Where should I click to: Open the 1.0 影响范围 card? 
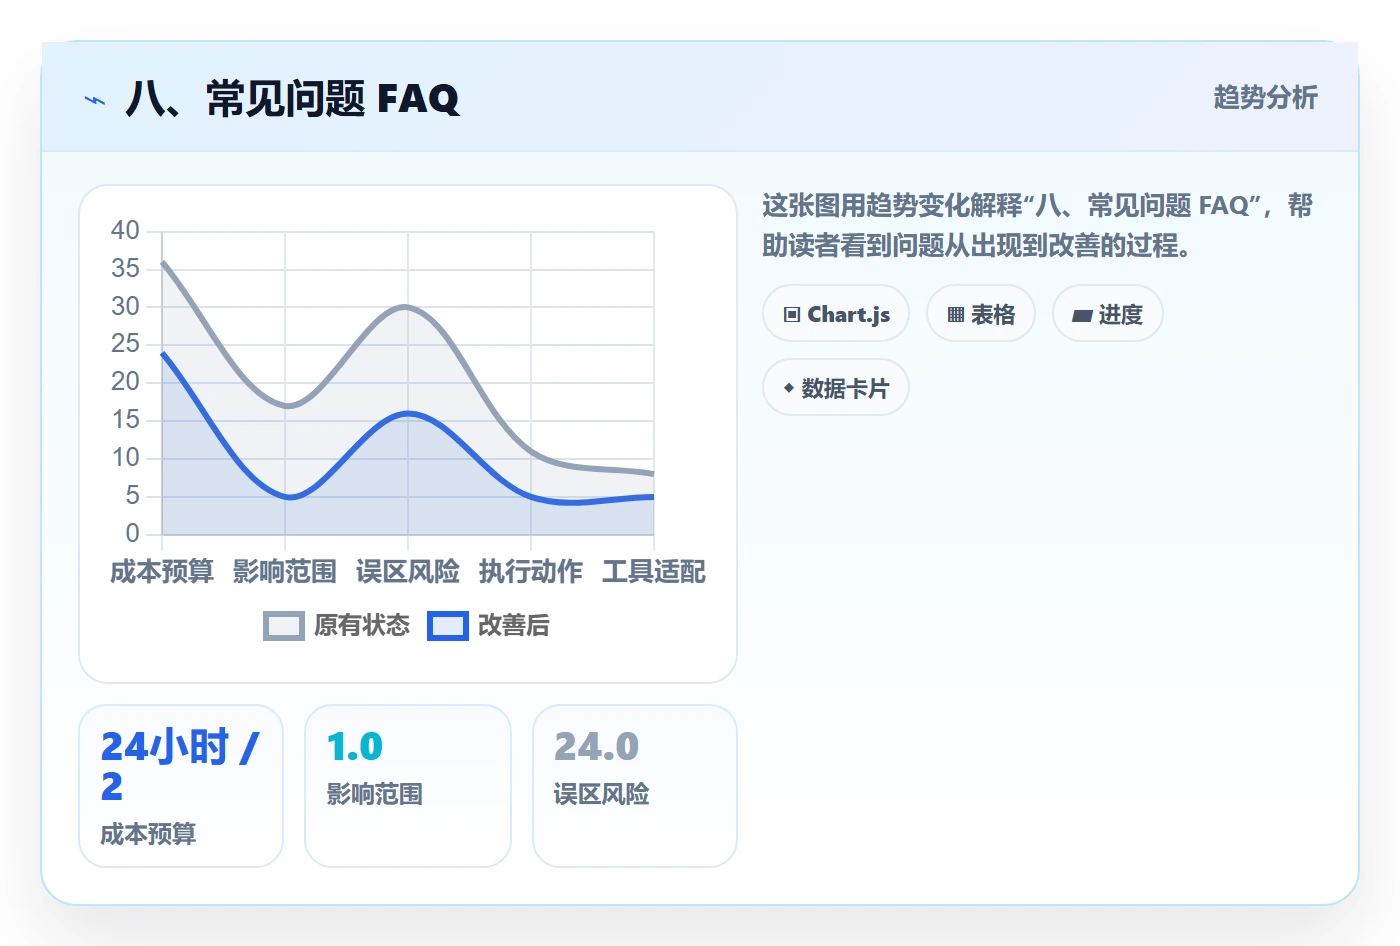tap(408, 786)
